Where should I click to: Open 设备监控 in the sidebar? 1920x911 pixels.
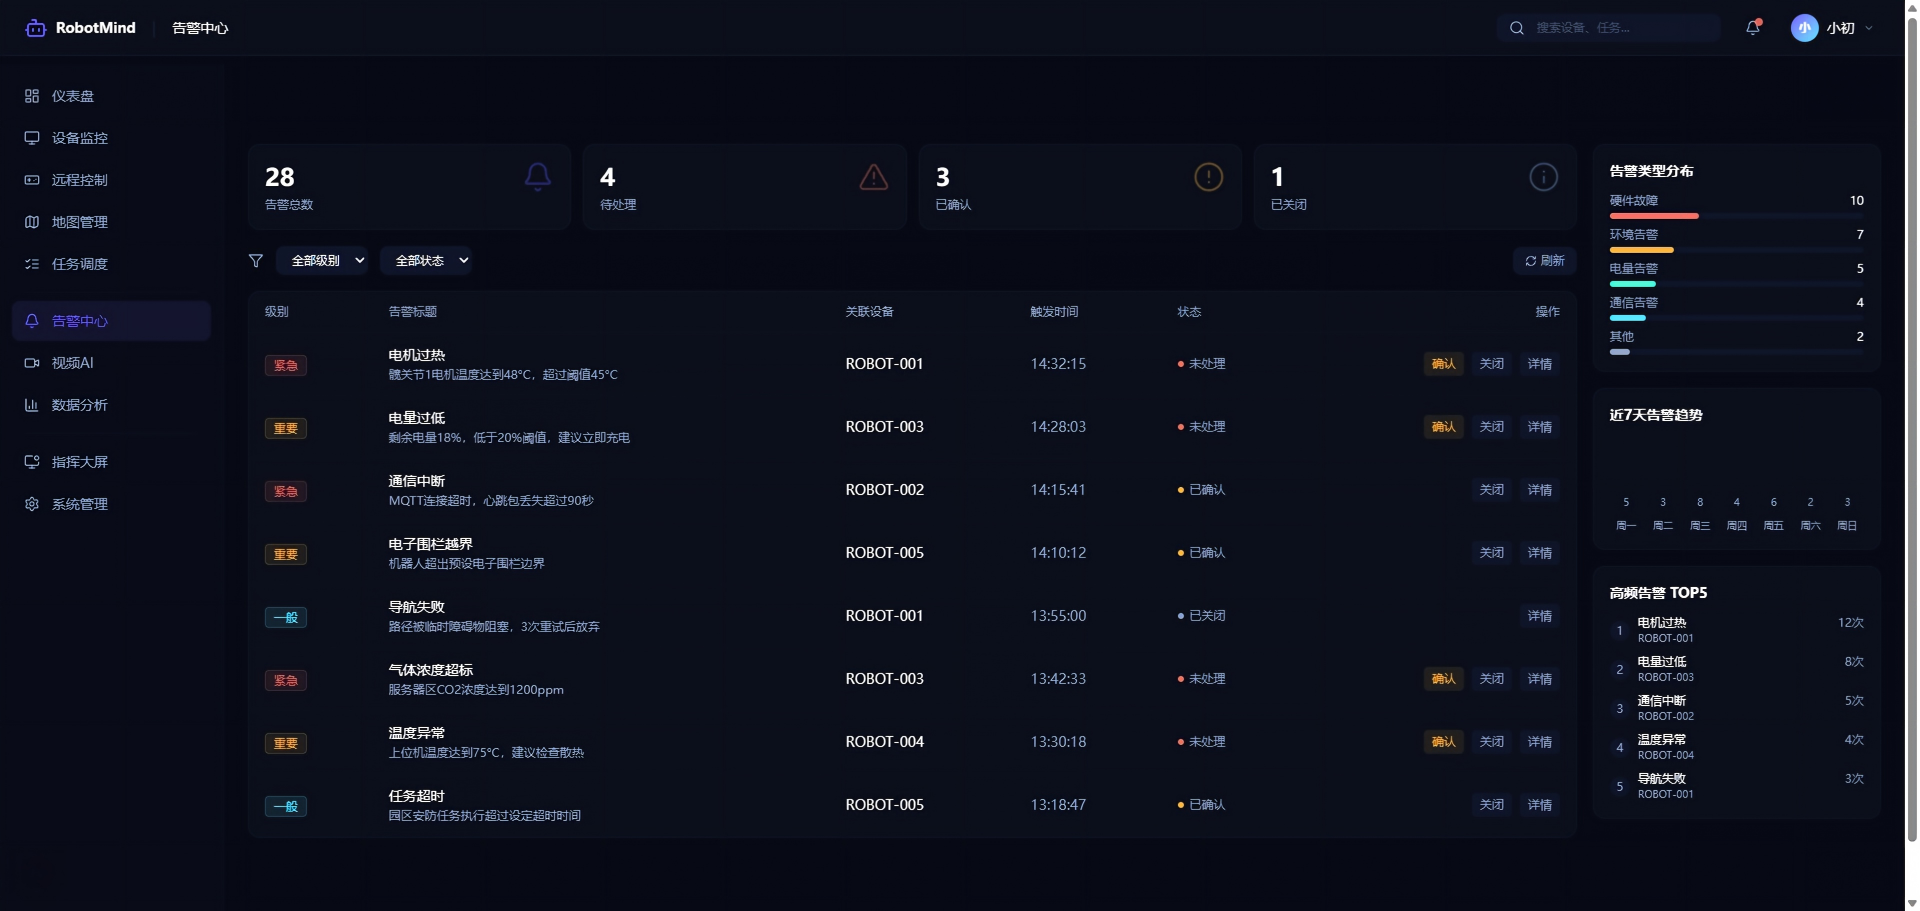[111, 138]
